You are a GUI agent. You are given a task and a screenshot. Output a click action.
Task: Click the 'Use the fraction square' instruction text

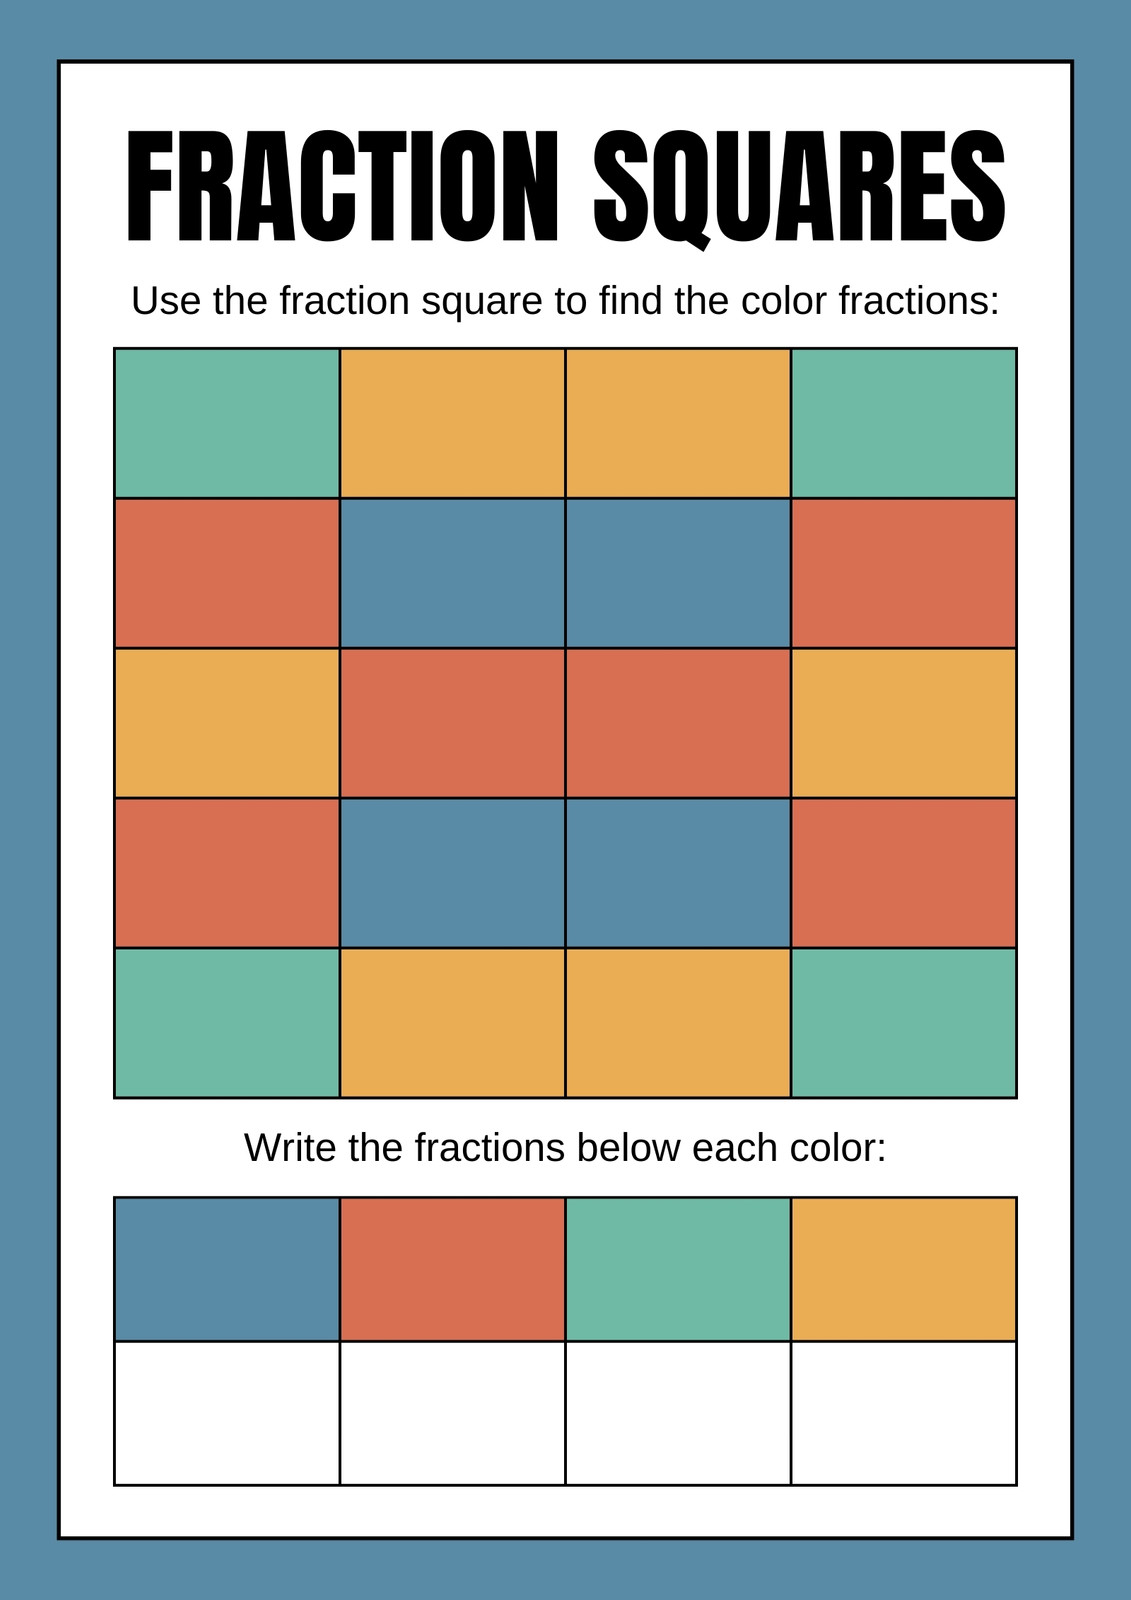click(x=566, y=301)
